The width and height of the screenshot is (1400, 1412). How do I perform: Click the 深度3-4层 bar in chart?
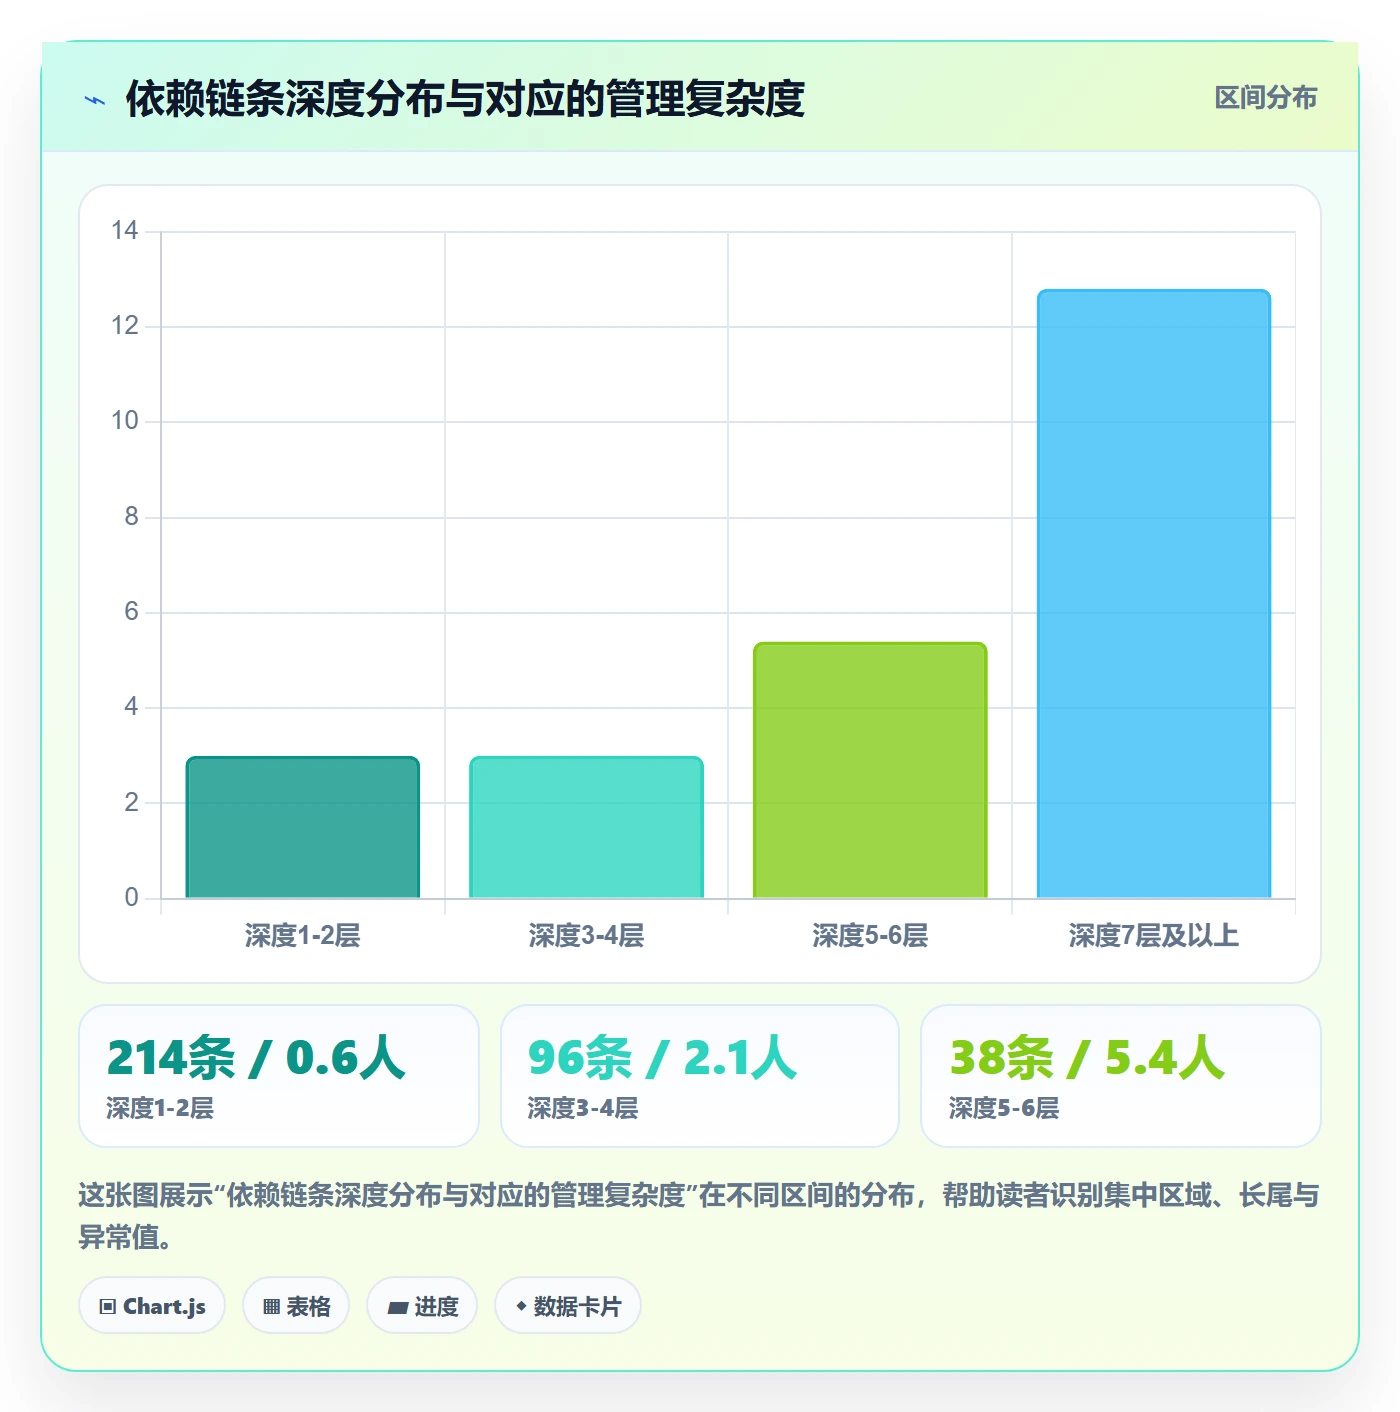coord(587,827)
